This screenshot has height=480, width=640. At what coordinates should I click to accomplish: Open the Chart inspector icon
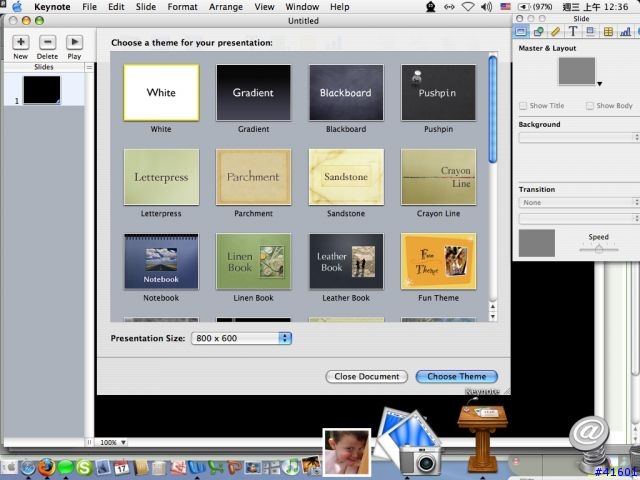625,31
